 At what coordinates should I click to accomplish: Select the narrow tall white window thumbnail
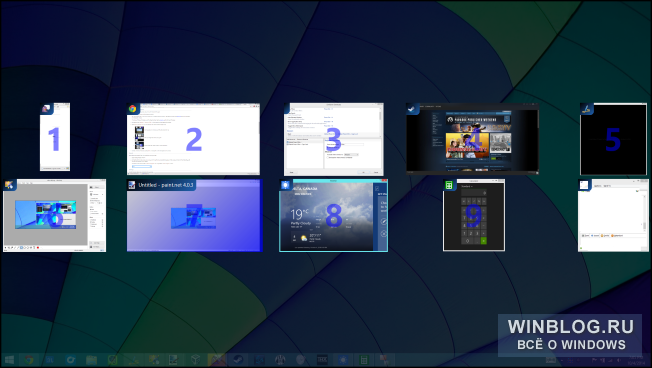(55, 137)
